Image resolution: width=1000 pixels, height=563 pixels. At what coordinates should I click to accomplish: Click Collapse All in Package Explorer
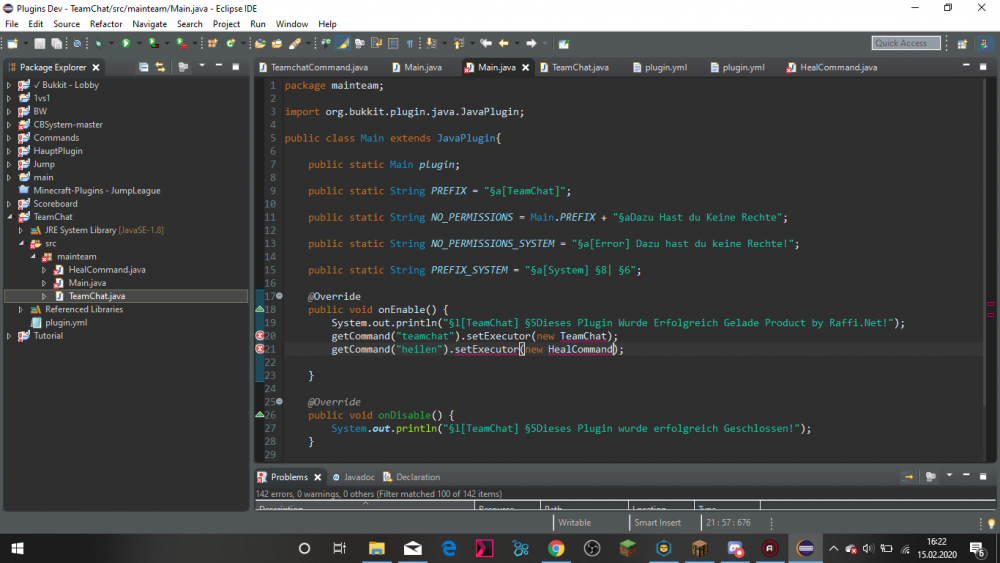[143, 67]
